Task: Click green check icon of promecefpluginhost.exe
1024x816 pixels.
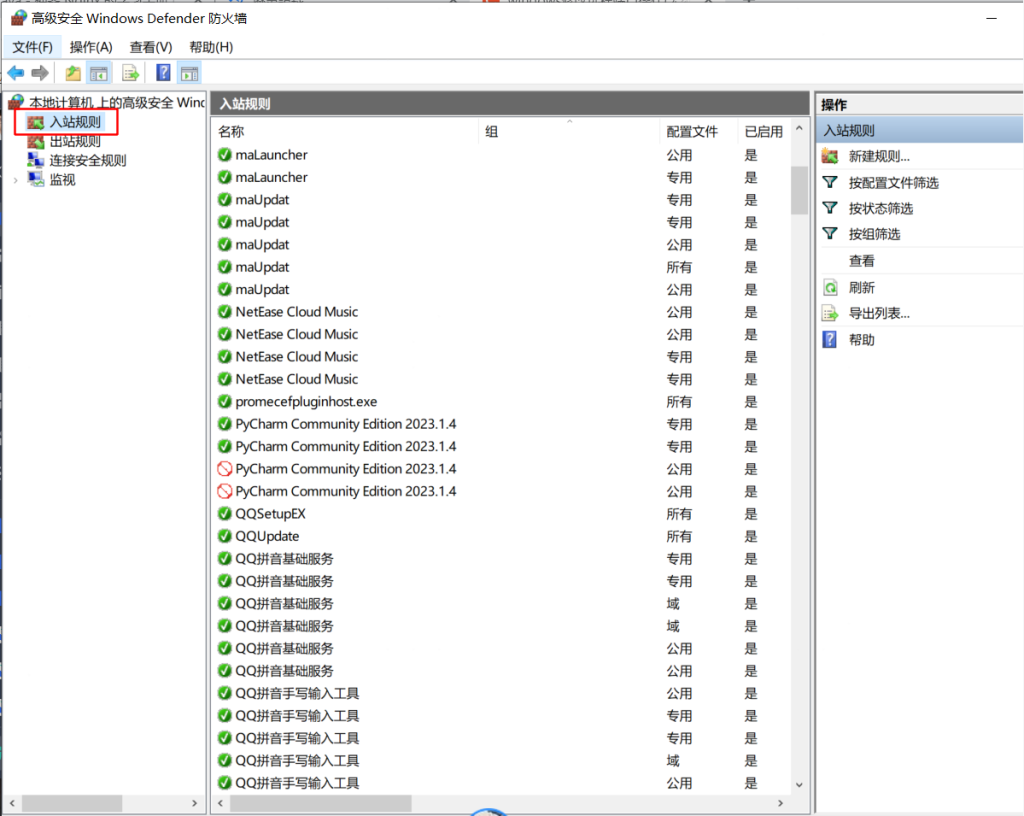Action: click(225, 401)
